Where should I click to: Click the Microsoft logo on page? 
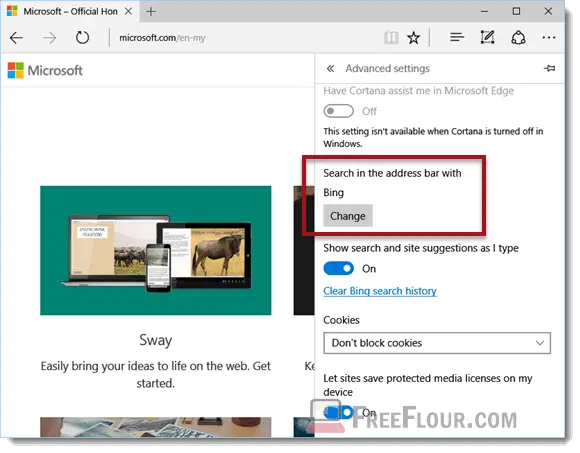(45, 70)
